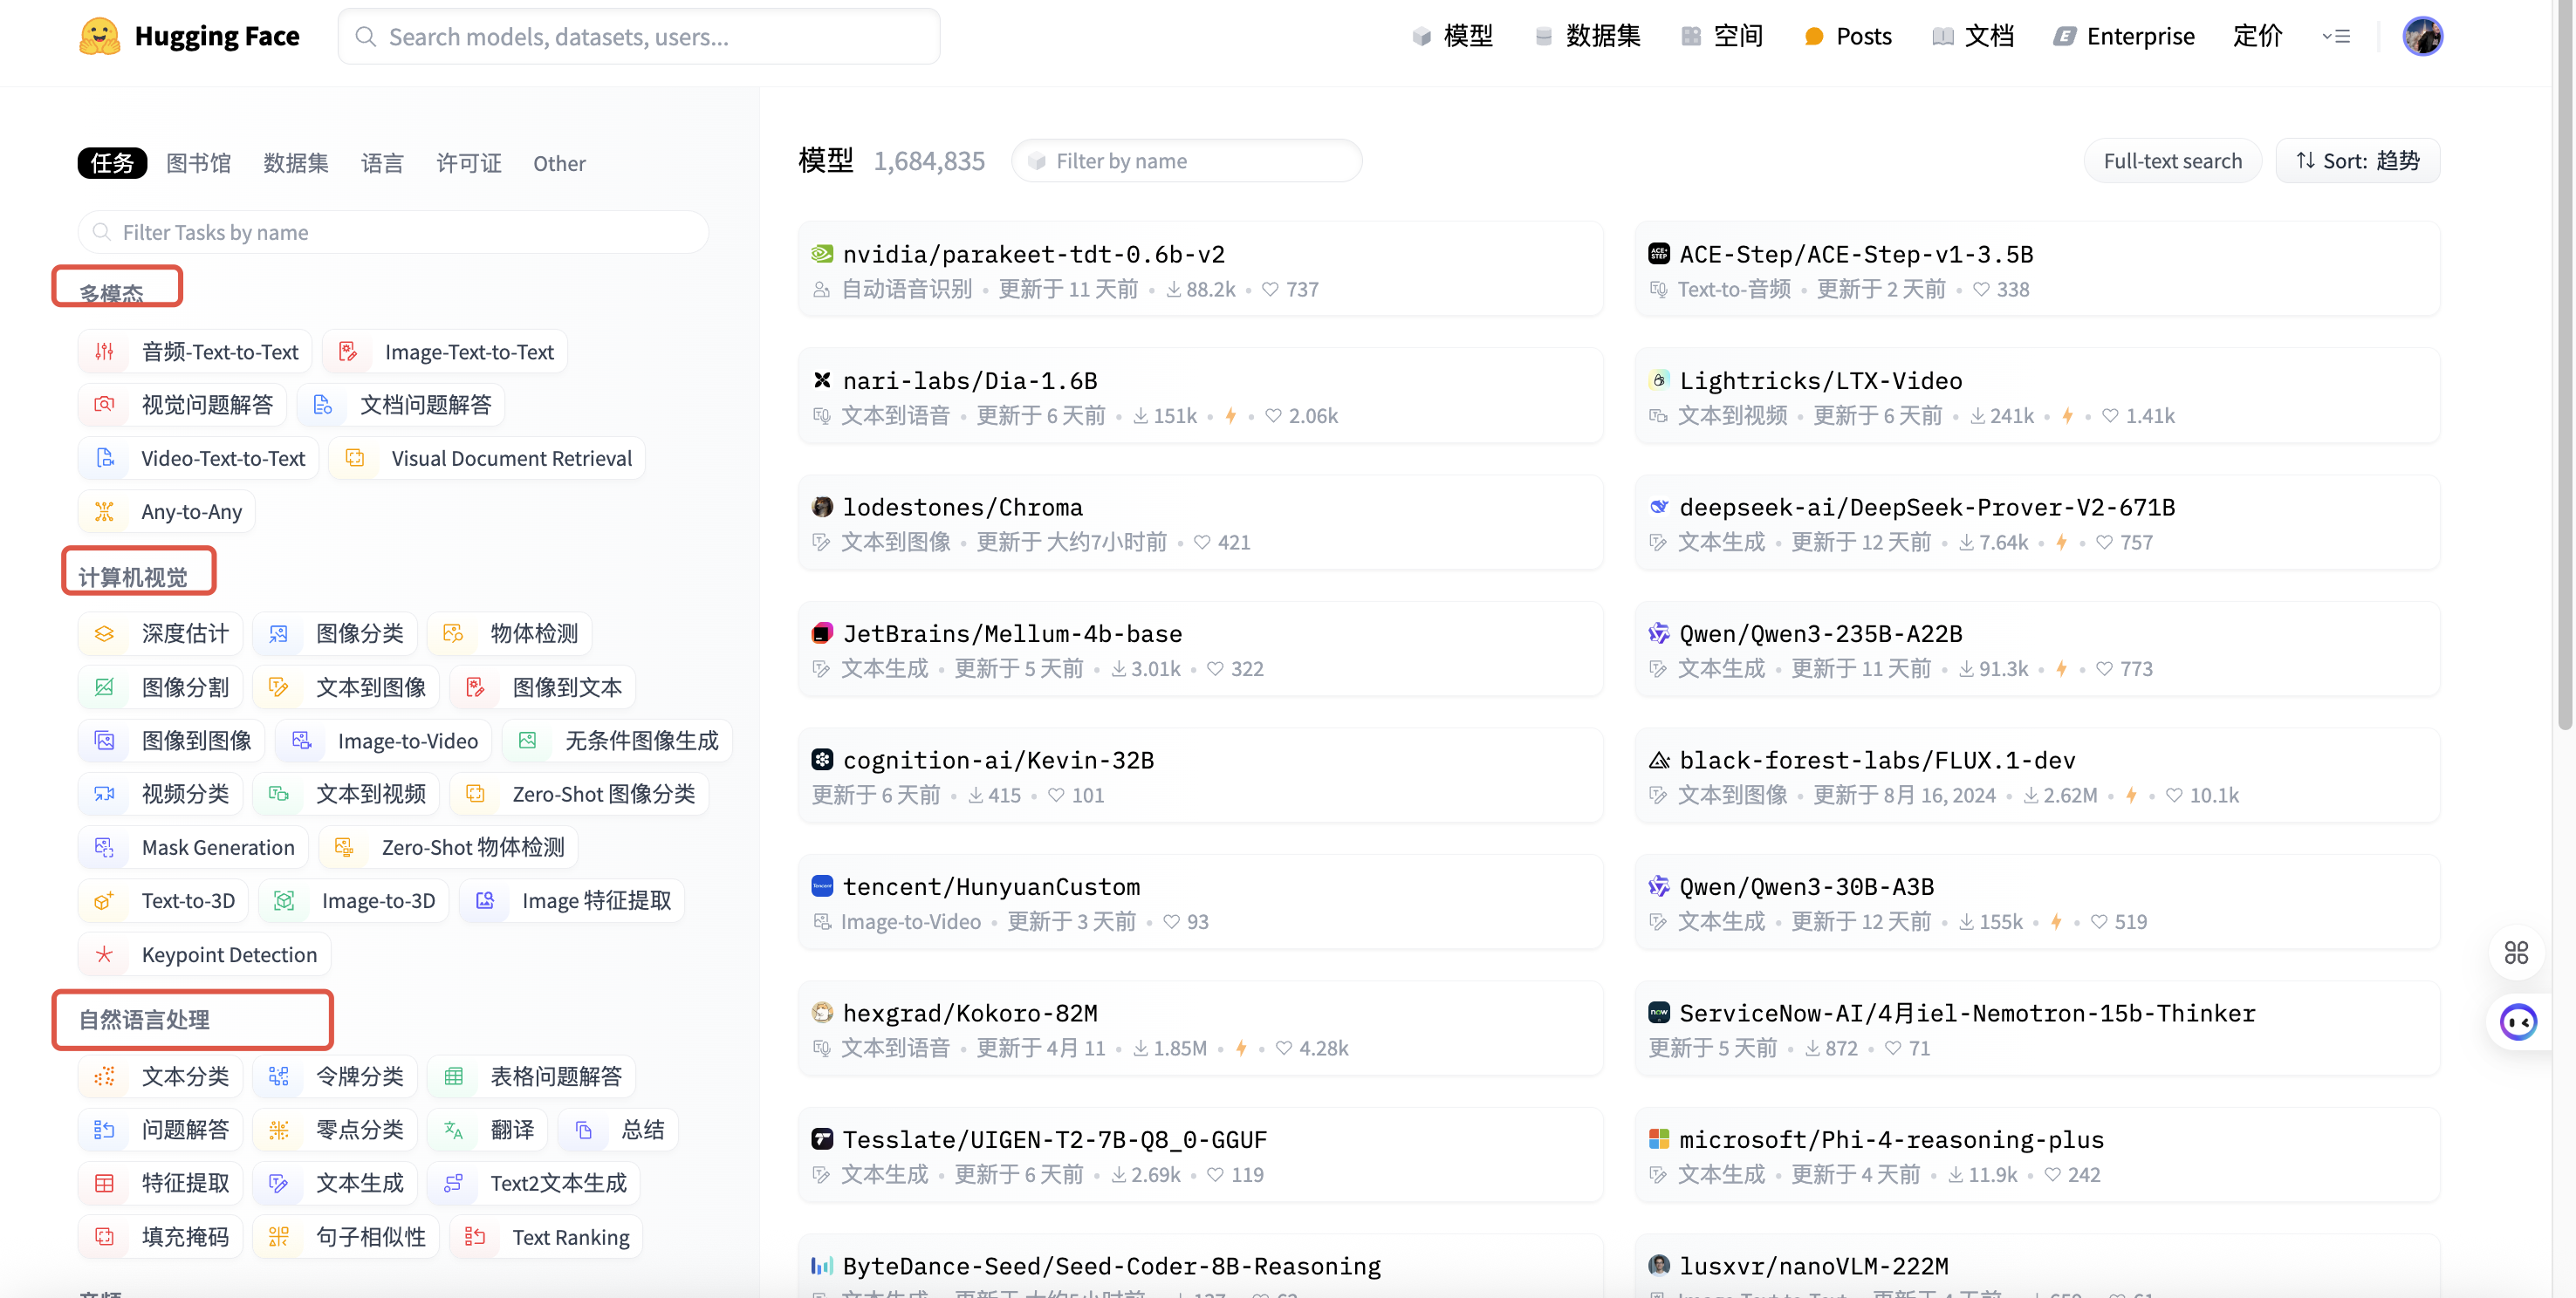Image resolution: width=2576 pixels, height=1298 pixels.
Task: Open 定价 in top navigation
Action: click(2257, 36)
